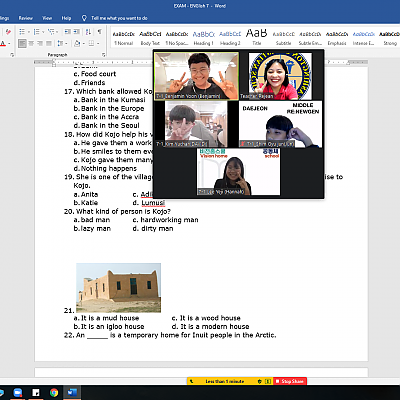The width and height of the screenshot is (400, 400).
Task: Click the Tell me what you want to do box
Action: 119,18
